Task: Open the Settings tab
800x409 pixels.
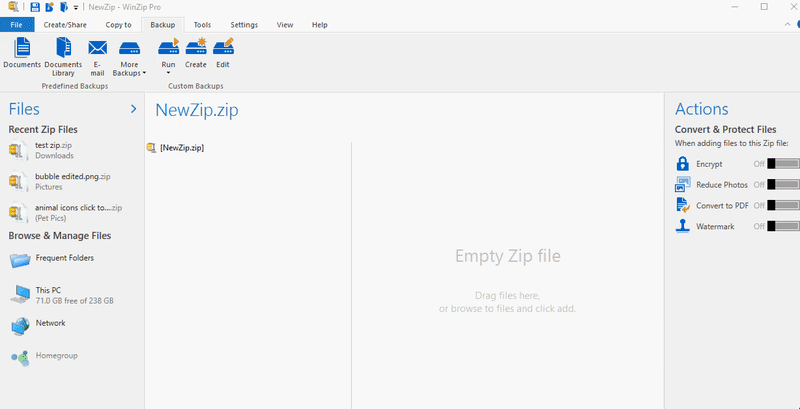Action: [x=244, y=24]
